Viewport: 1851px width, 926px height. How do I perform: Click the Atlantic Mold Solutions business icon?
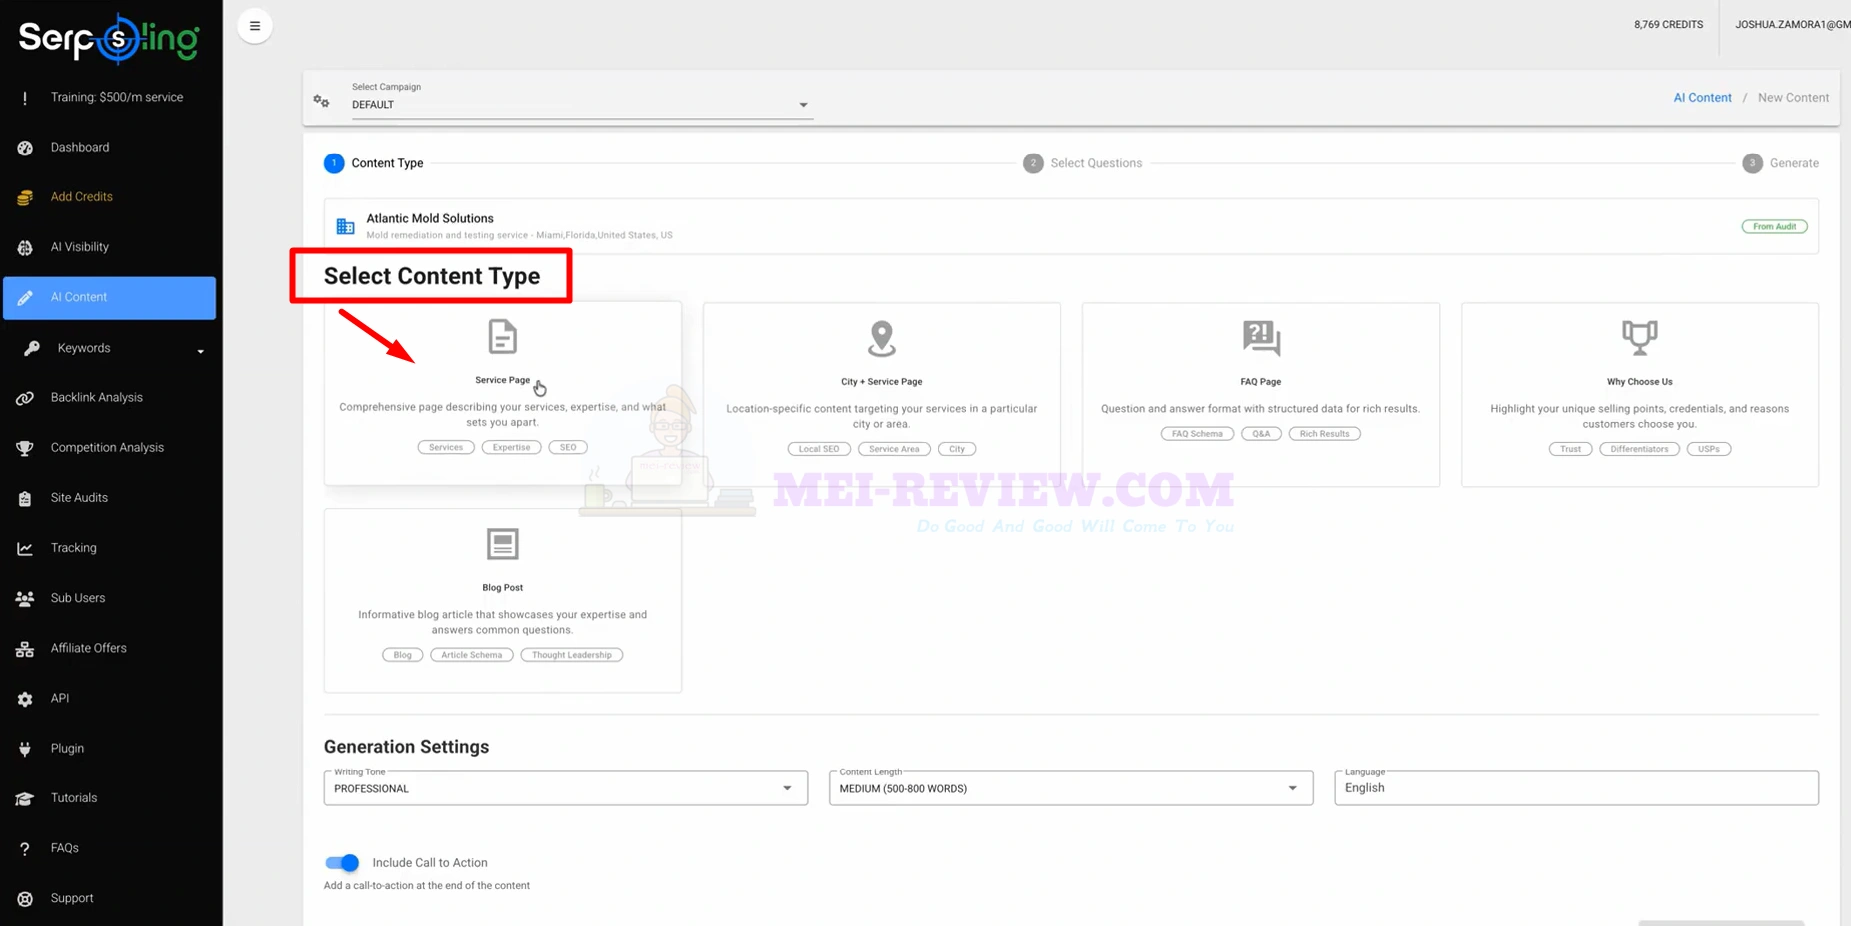pyautogui.click(x=345, y=226)
